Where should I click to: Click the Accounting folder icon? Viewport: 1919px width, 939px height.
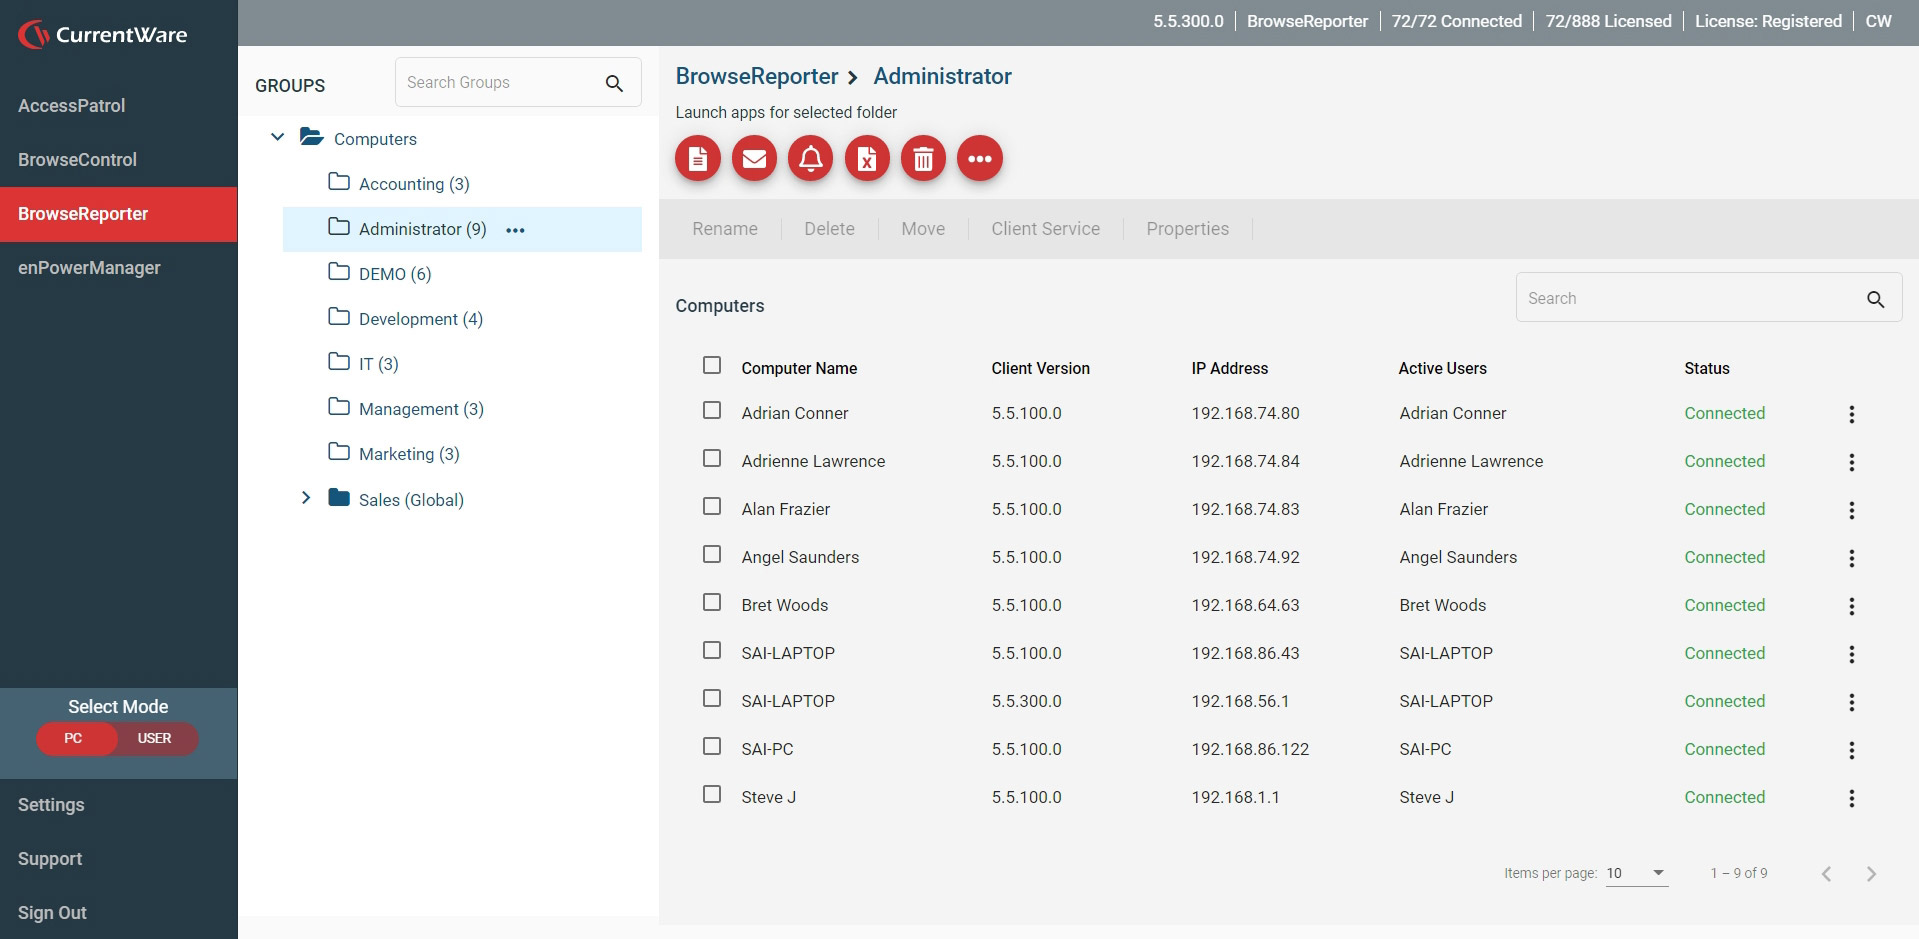click(339, 182)
